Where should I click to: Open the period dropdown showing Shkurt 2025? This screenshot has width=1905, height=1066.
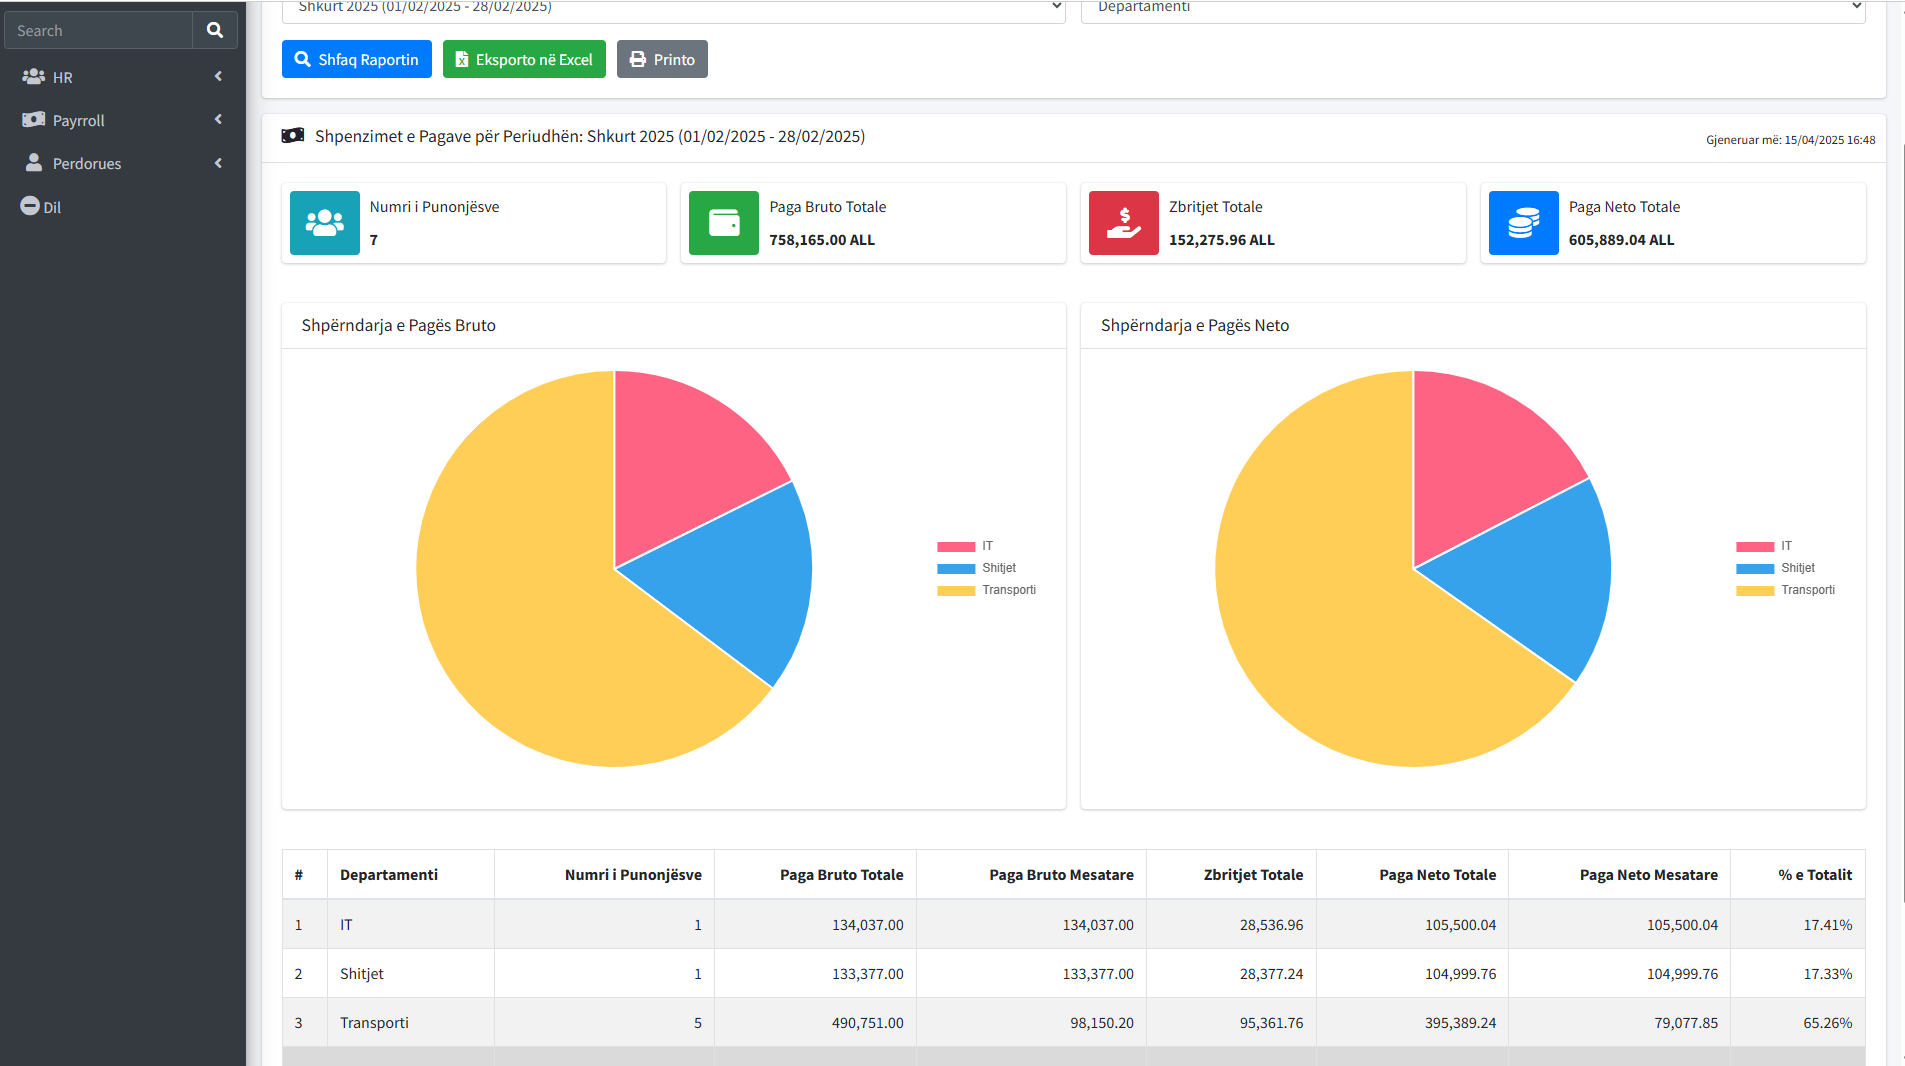click(x=673, y=8)
